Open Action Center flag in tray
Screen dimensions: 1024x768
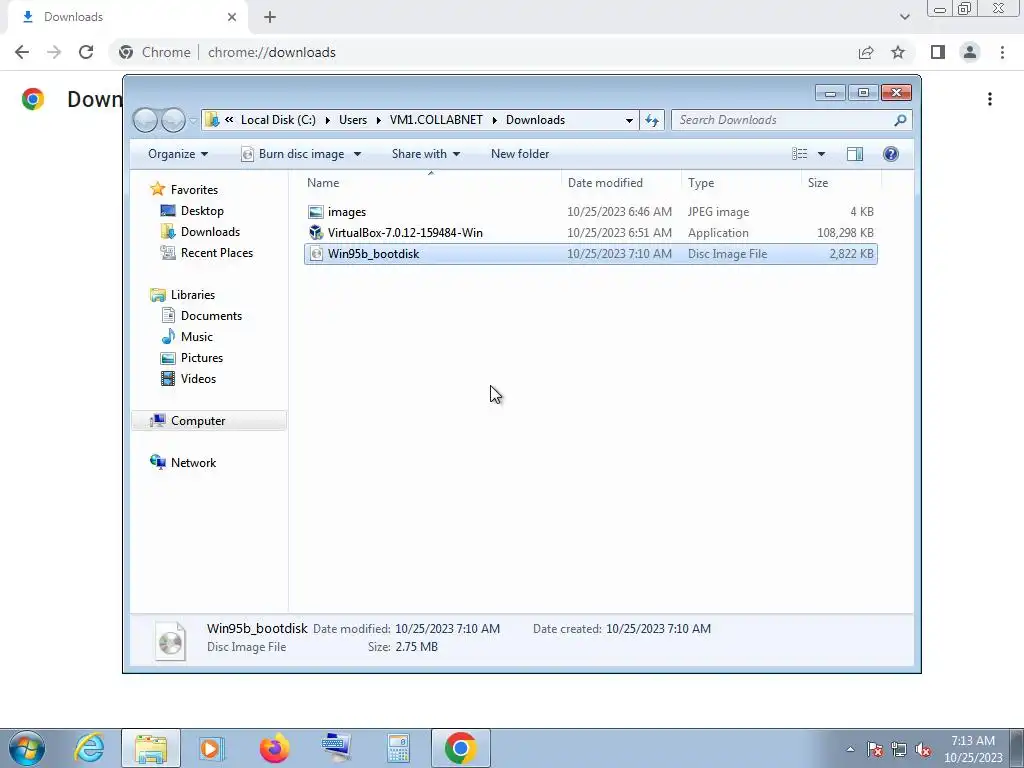[x=875, y=749]
